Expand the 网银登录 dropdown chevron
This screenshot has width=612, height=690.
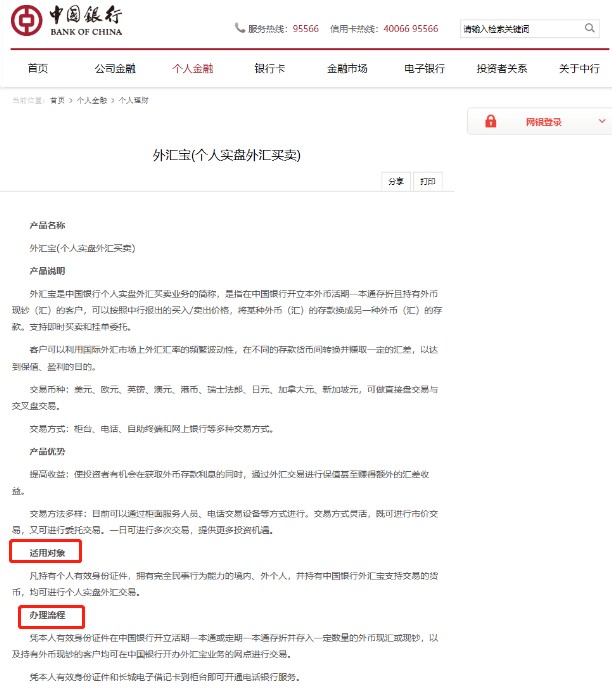pyautogui.click(x=602, y=121)
